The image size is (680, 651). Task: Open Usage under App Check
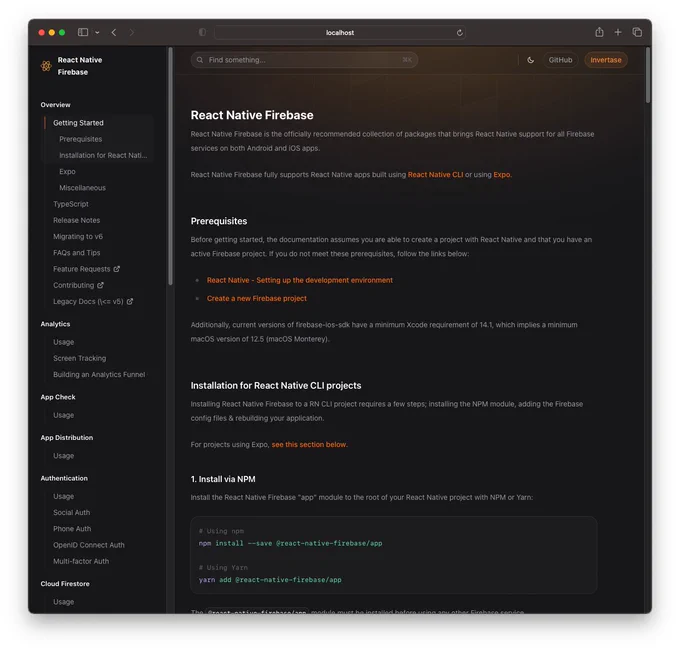pyautogui.click(x=64, y=415)
